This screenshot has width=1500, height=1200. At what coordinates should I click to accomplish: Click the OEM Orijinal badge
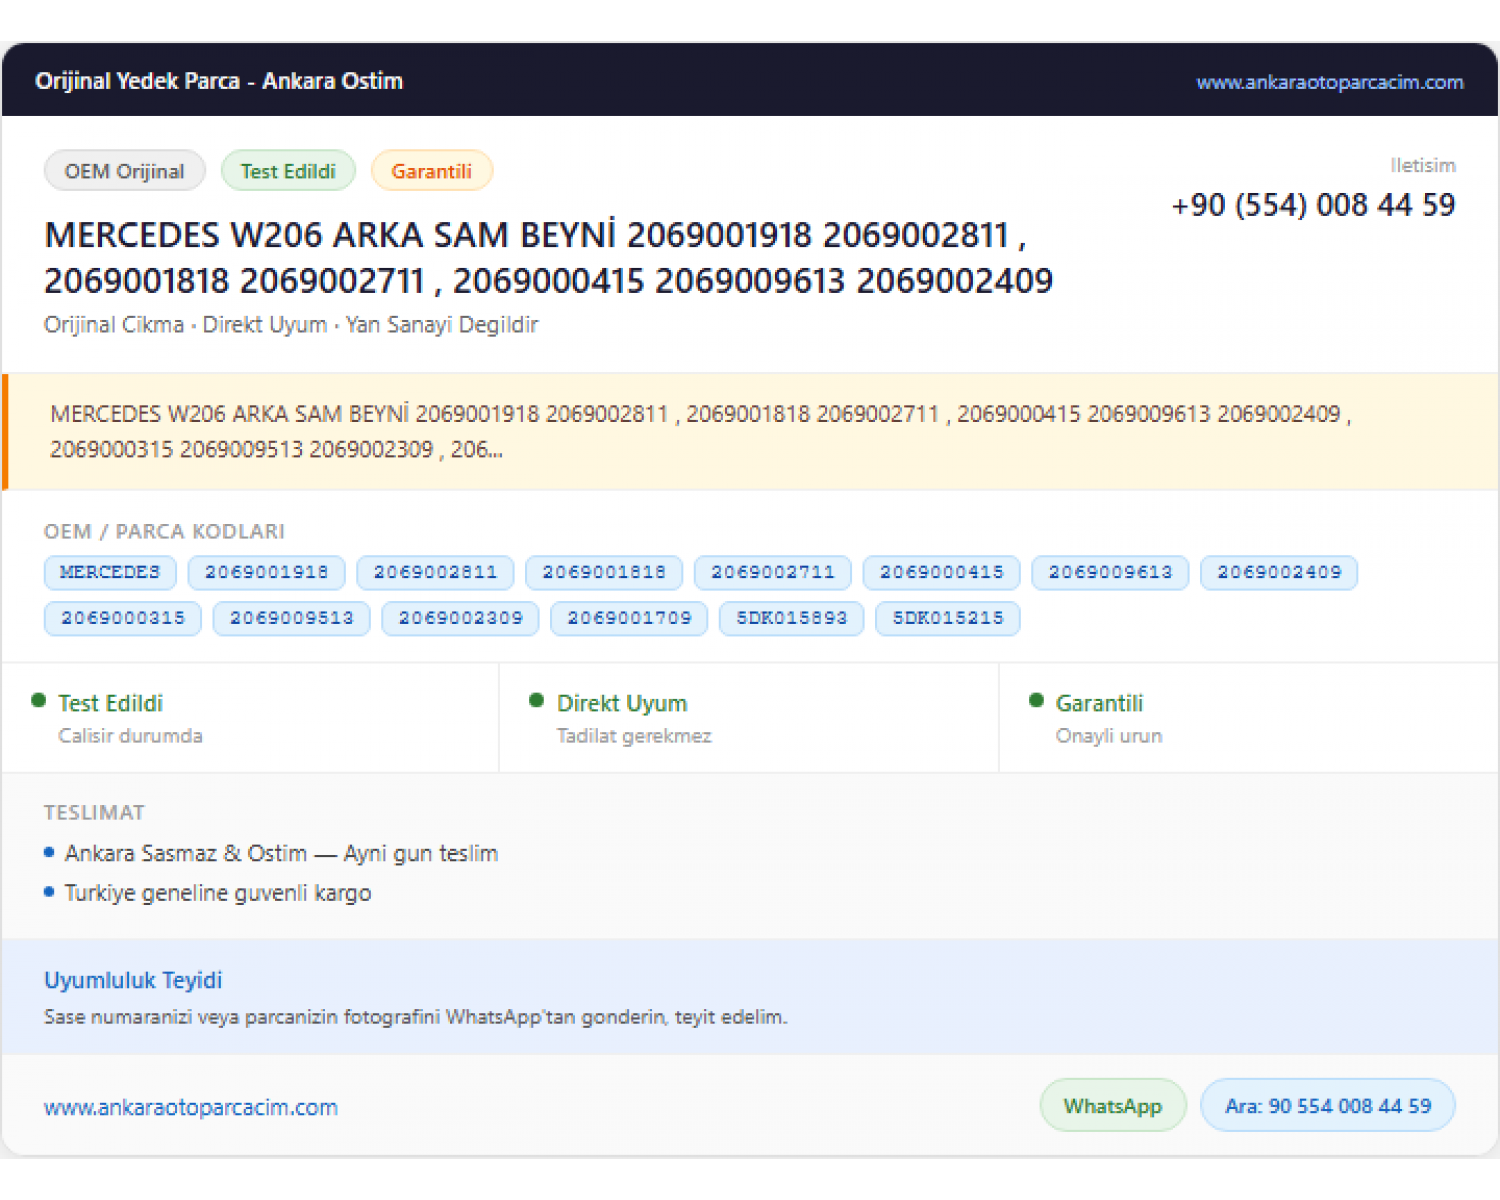(x=125, y=171)
